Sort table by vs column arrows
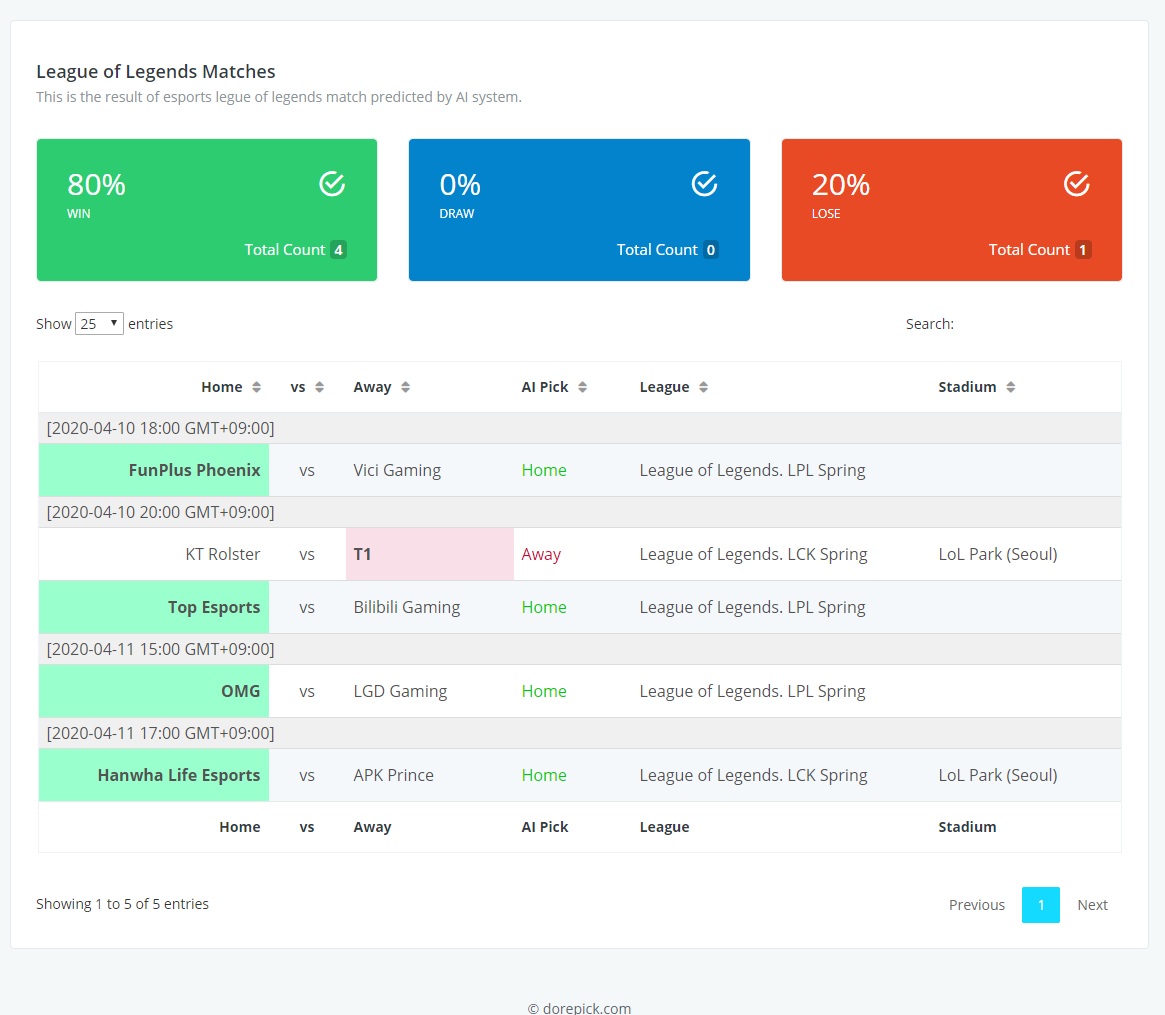The height and width of the screenshot is (1015, 1165). (x=319, y=387)
